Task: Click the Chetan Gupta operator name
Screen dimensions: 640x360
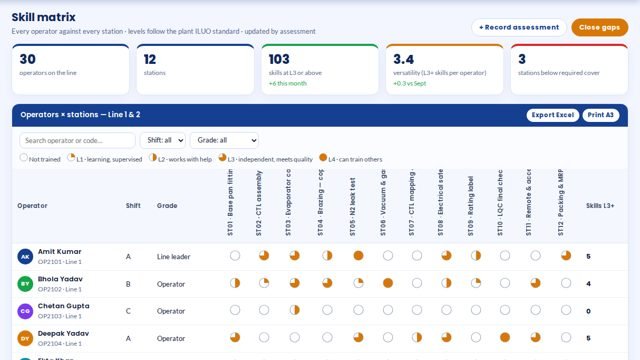Action: coord(64,306)
